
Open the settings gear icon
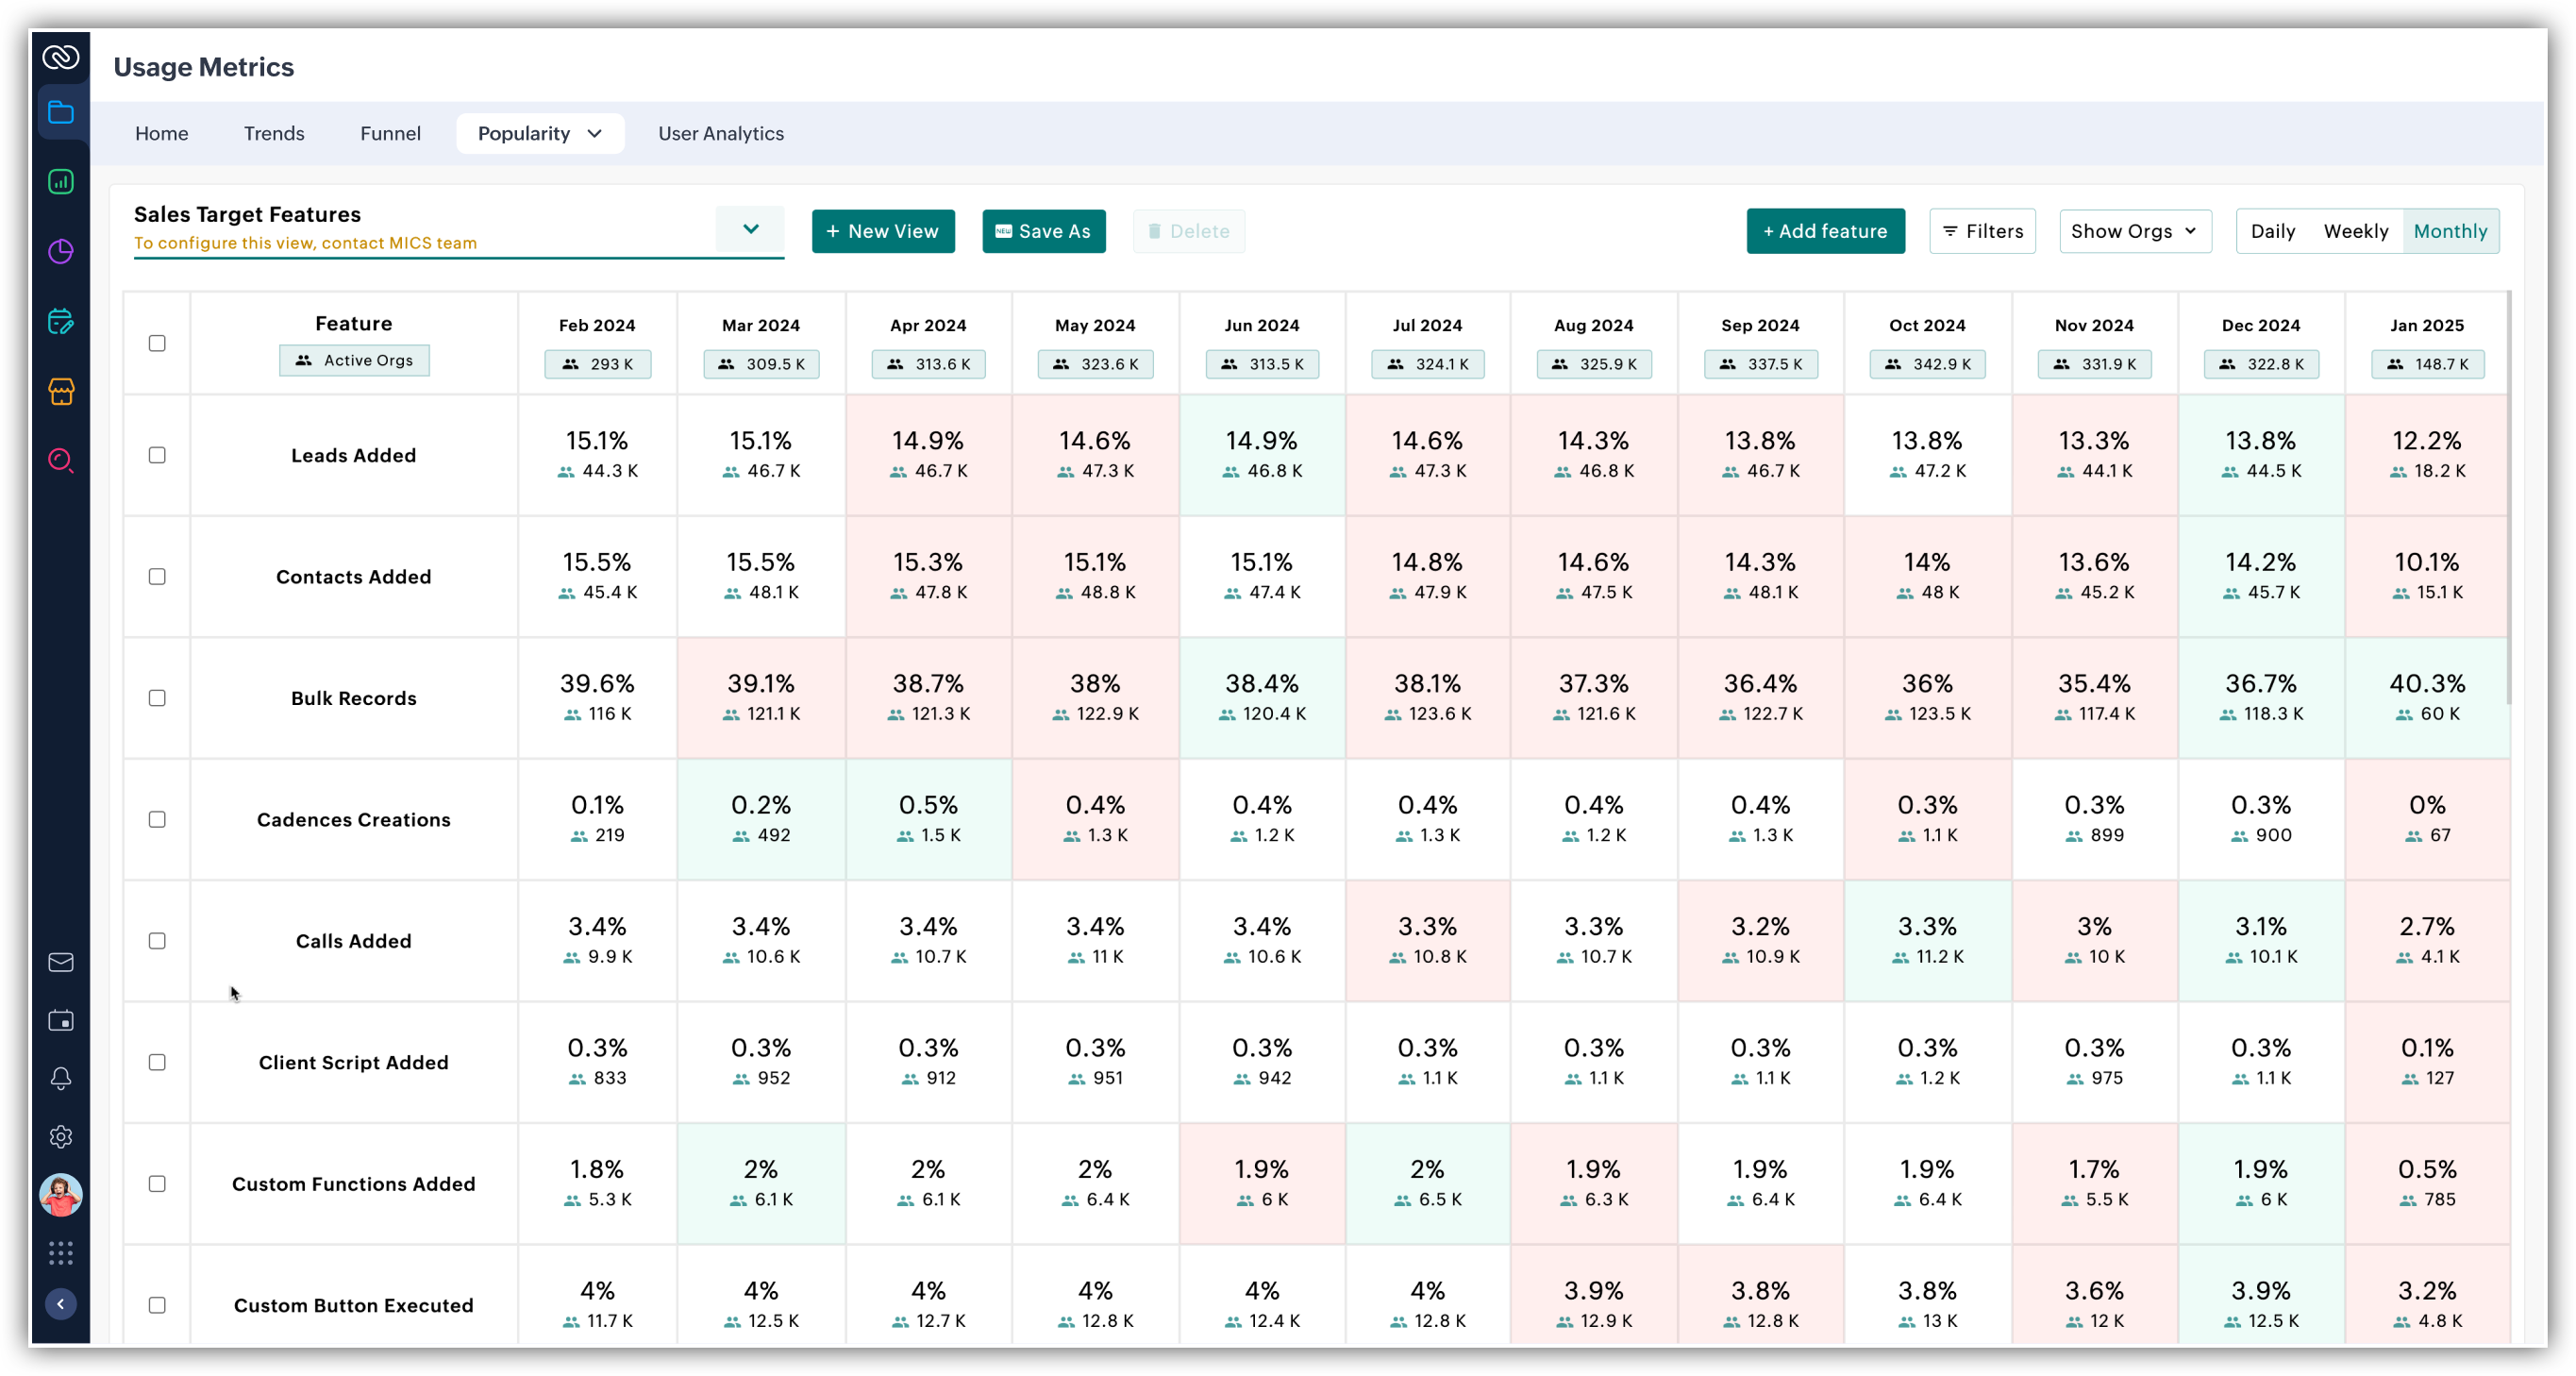click(61, 1137)
